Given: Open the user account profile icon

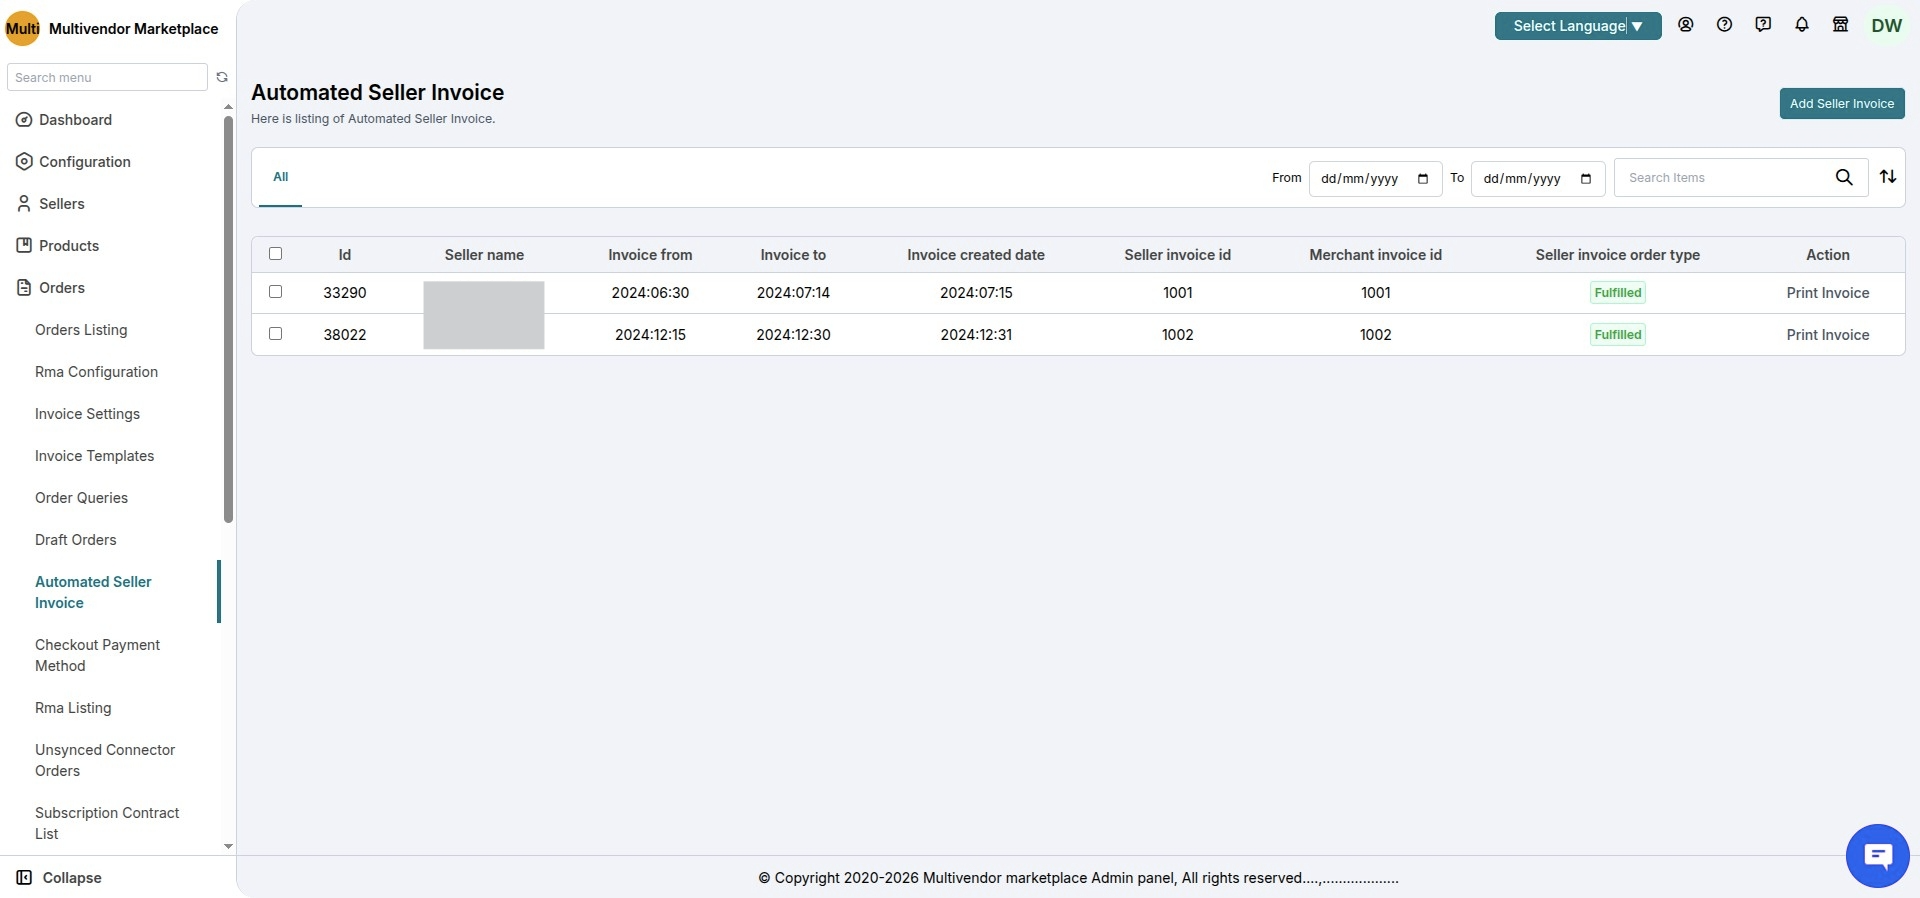Looking at the screenshot, I should point(1686,25).
